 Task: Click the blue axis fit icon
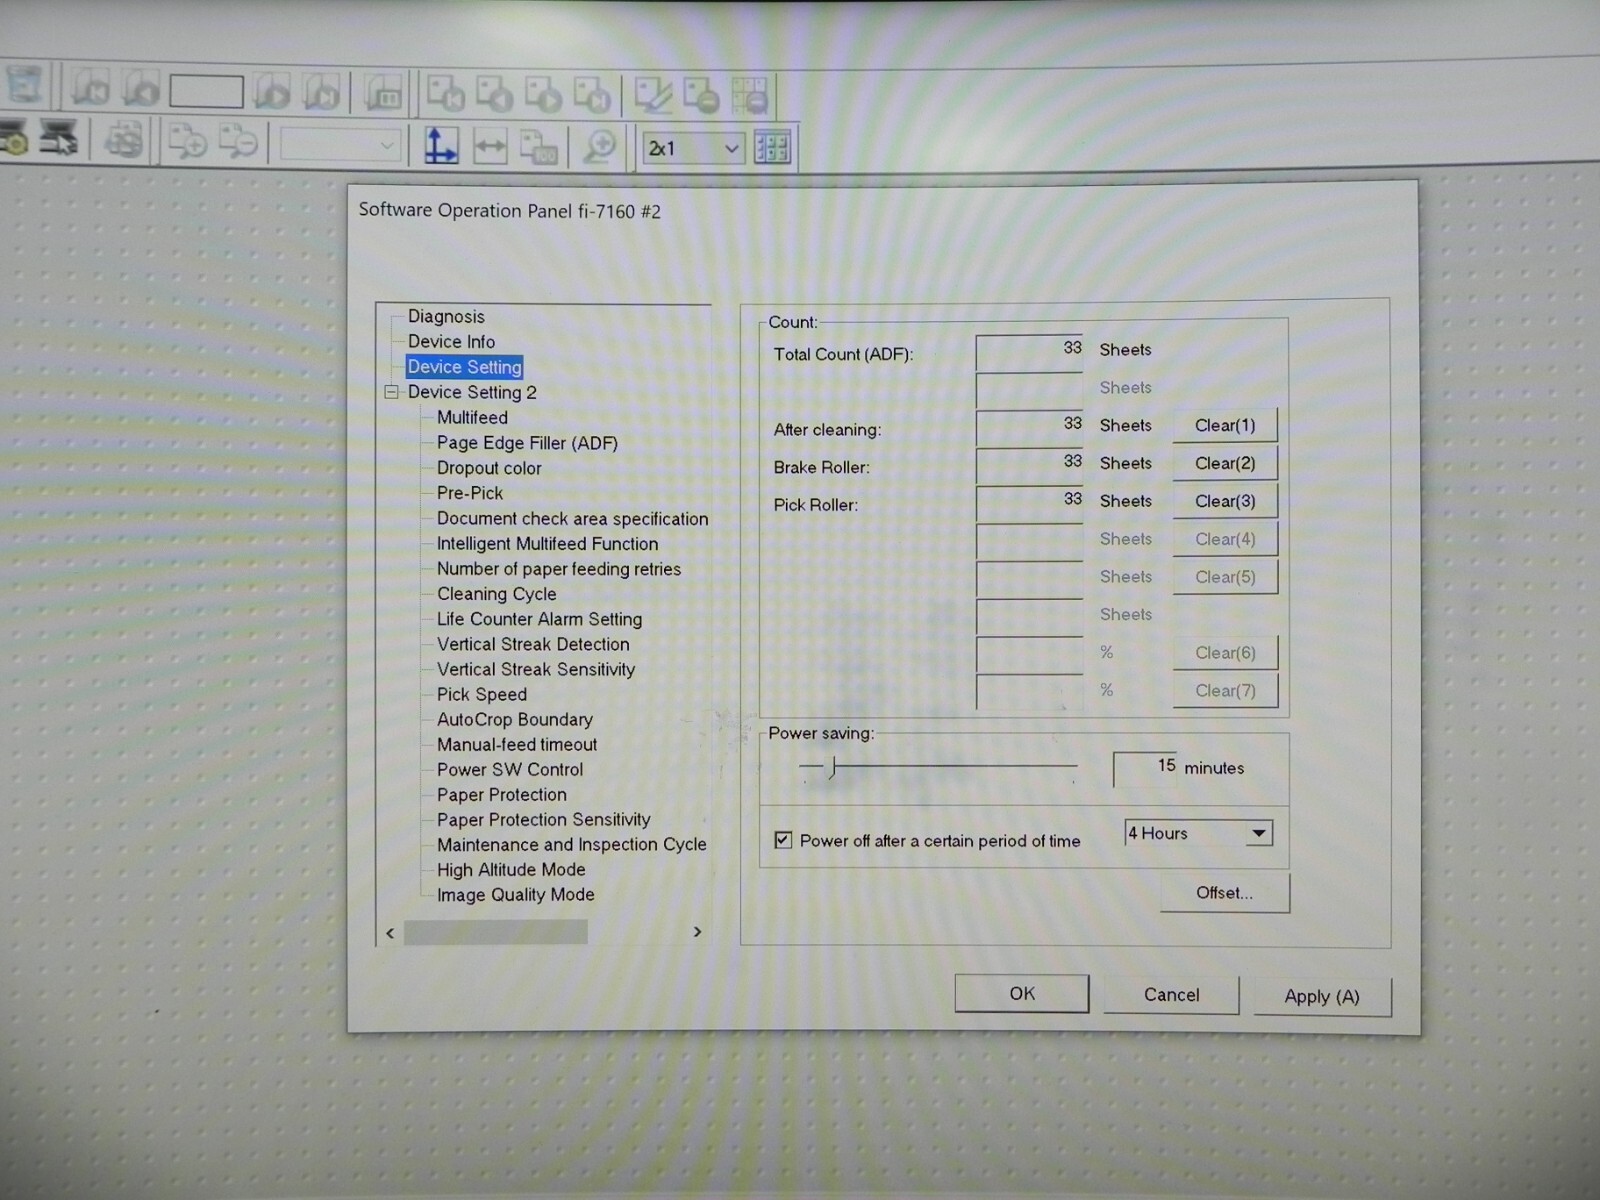(440, 146)
